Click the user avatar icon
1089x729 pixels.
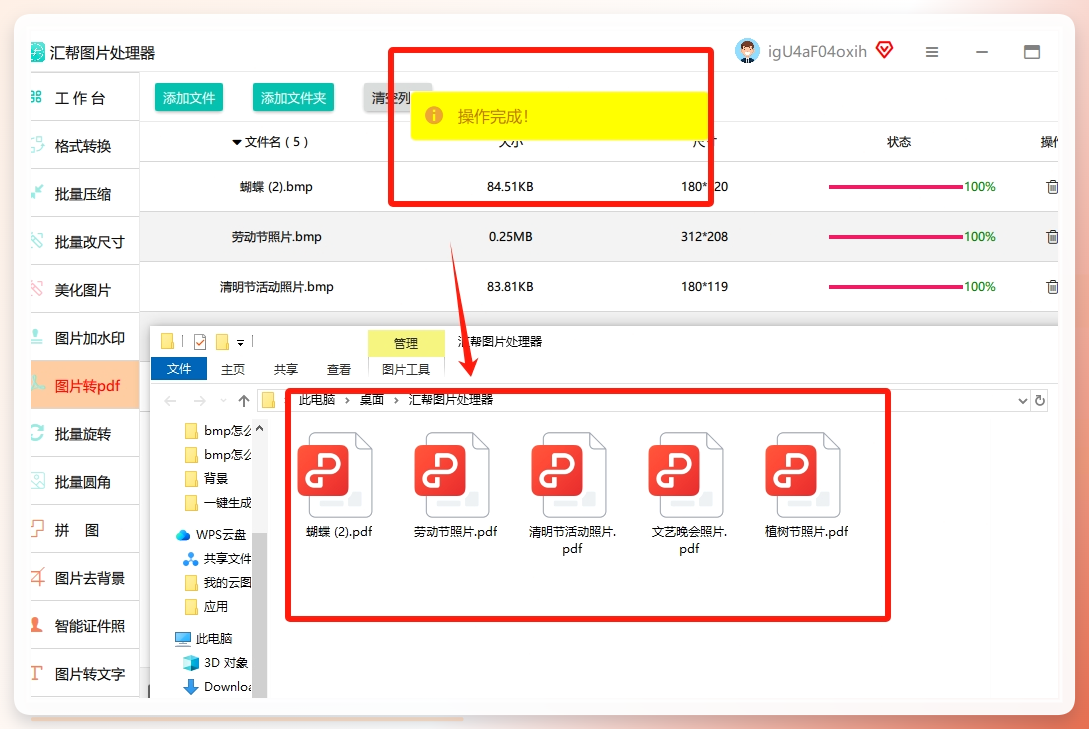tap(747, 51)
